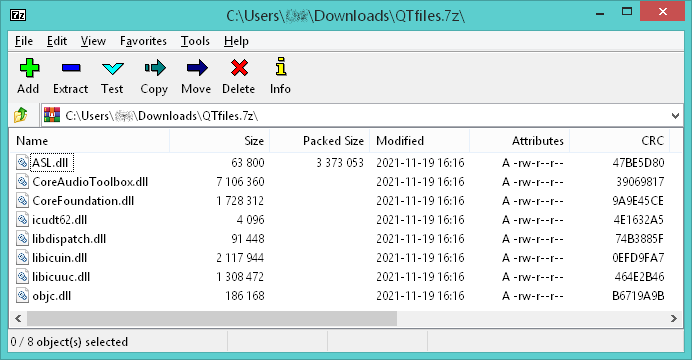This screenshot has width=692, height=360.
Task: Click the Move toolbar icon
Action: [197, 68]
